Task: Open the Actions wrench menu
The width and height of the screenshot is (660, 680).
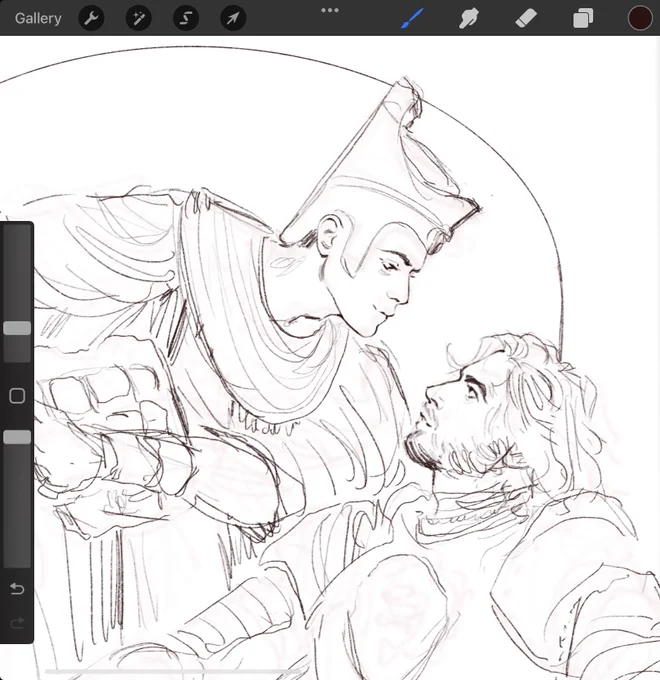Action: click(x=91, y=18)
